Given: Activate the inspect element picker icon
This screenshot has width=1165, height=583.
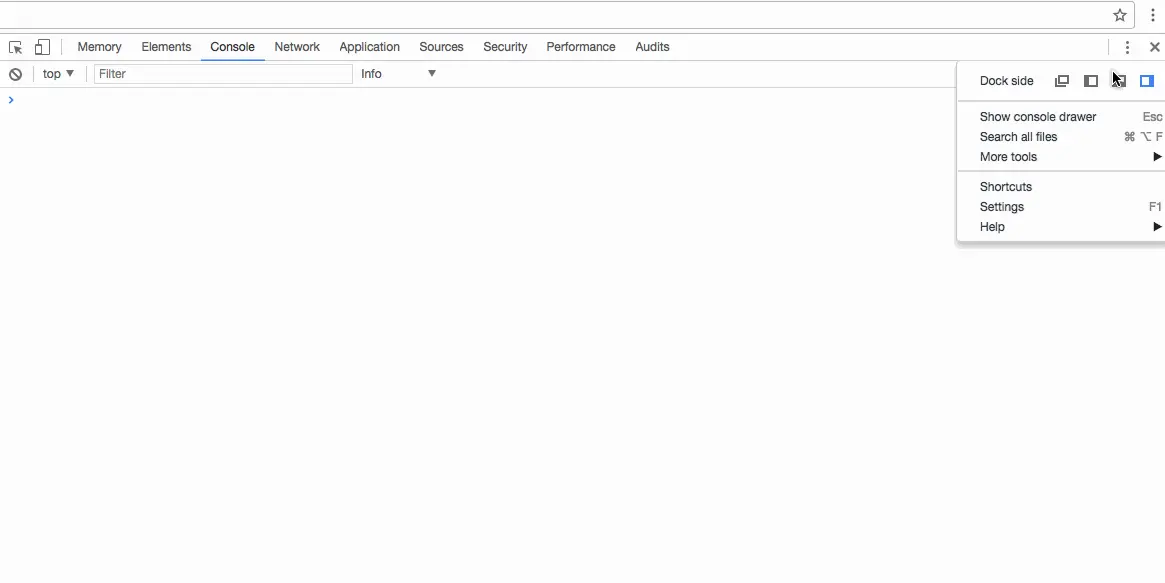Looking at the screenshot, I should [x=16, y=47].
